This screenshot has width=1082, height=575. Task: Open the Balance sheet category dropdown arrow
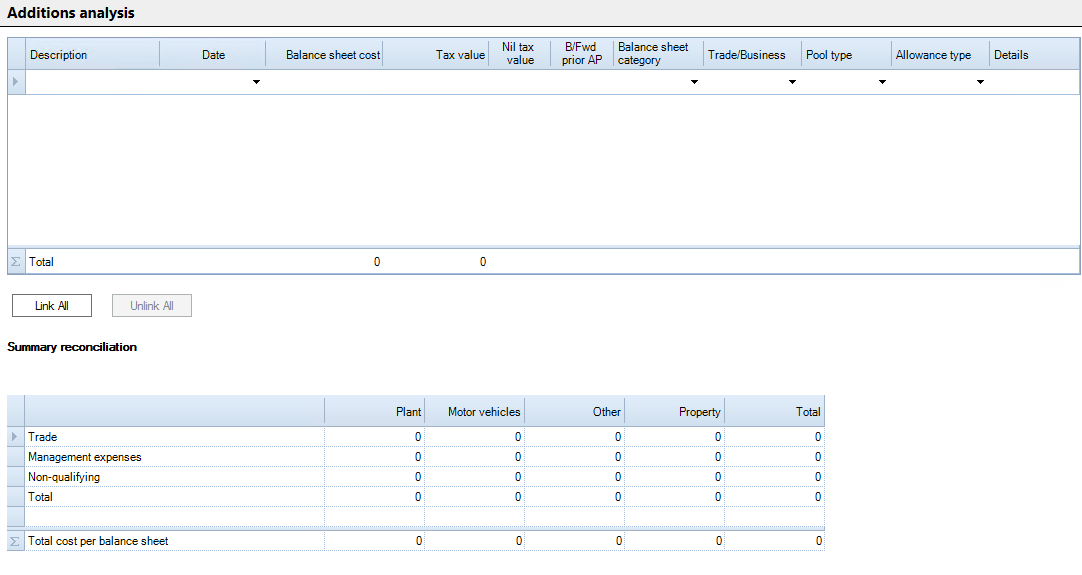point(694,82)
